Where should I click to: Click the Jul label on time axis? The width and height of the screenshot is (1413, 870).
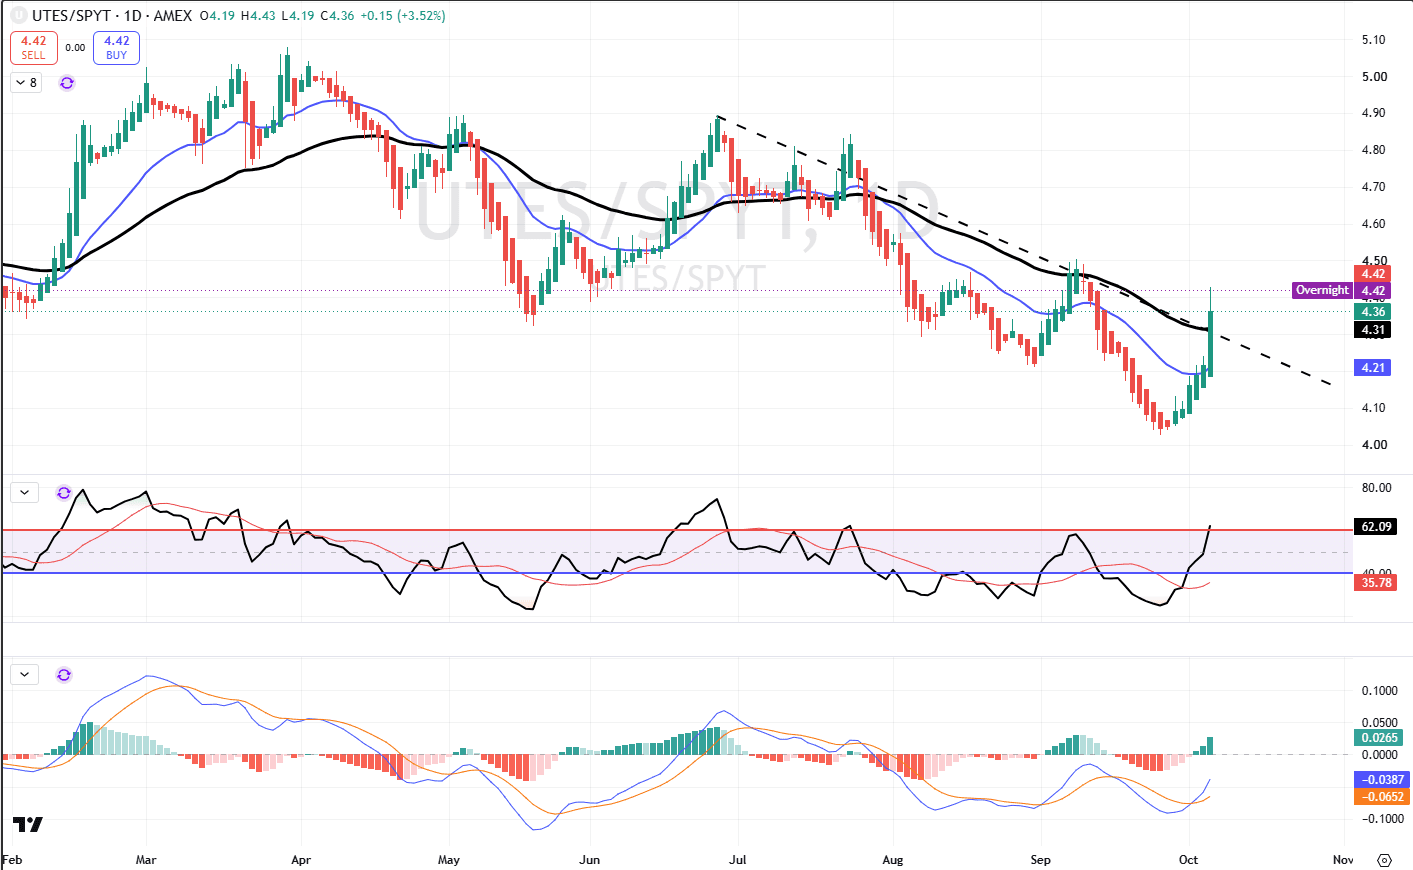(x=738, y=860)
